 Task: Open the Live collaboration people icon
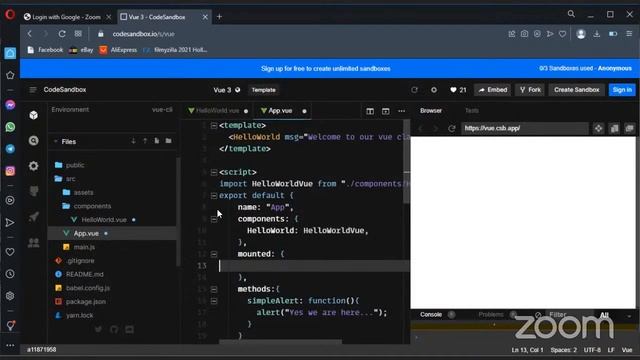pos(33,242)
